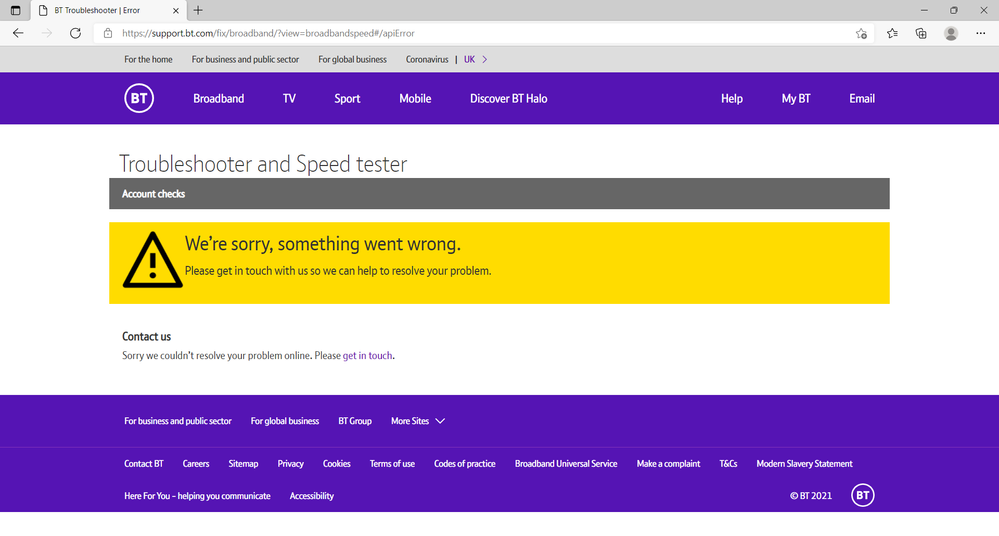Screen dimensions: 999x536
Task: Open the Make a complaint footer link
Action: (x=668, y=464)
